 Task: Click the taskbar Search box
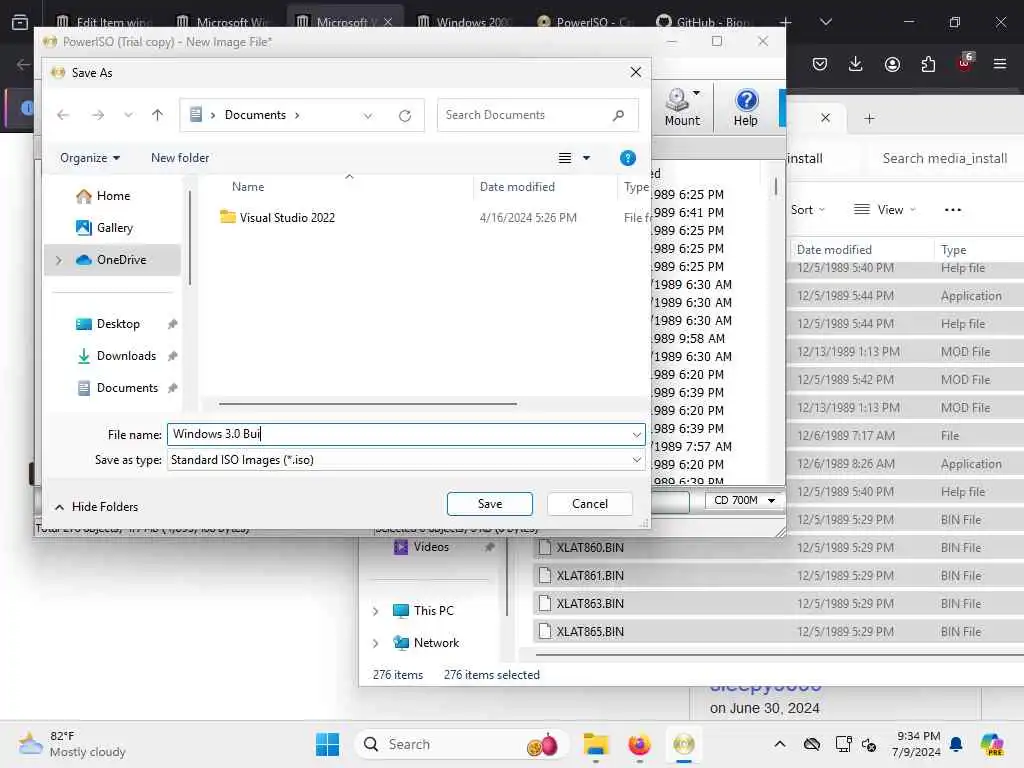click(x=461, y=744)
